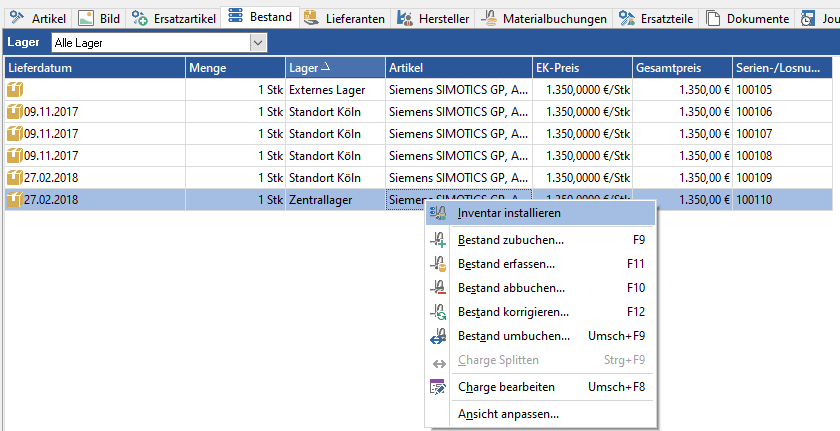
Task: Click the Materialbuchungen tab icon
Action: 488,18
